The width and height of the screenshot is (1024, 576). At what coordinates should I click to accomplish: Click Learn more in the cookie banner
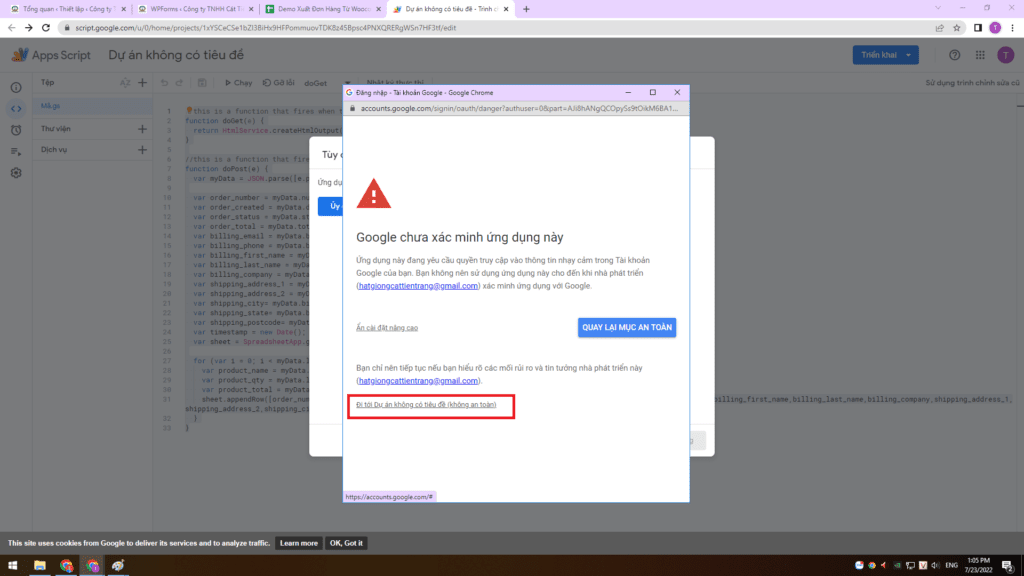click(298, 543)
